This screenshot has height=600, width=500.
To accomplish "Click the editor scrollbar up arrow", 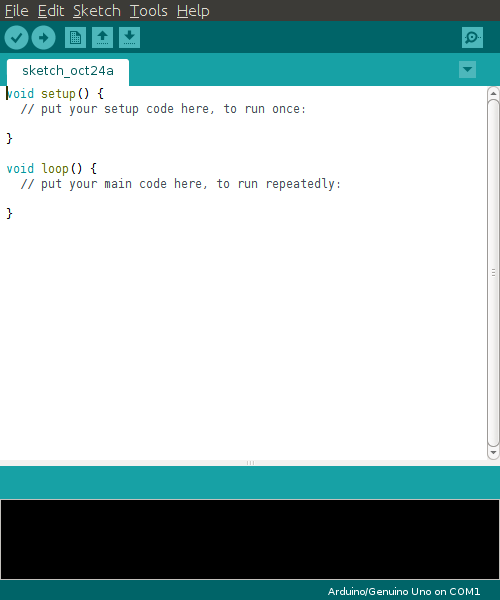I will [493, 93].
